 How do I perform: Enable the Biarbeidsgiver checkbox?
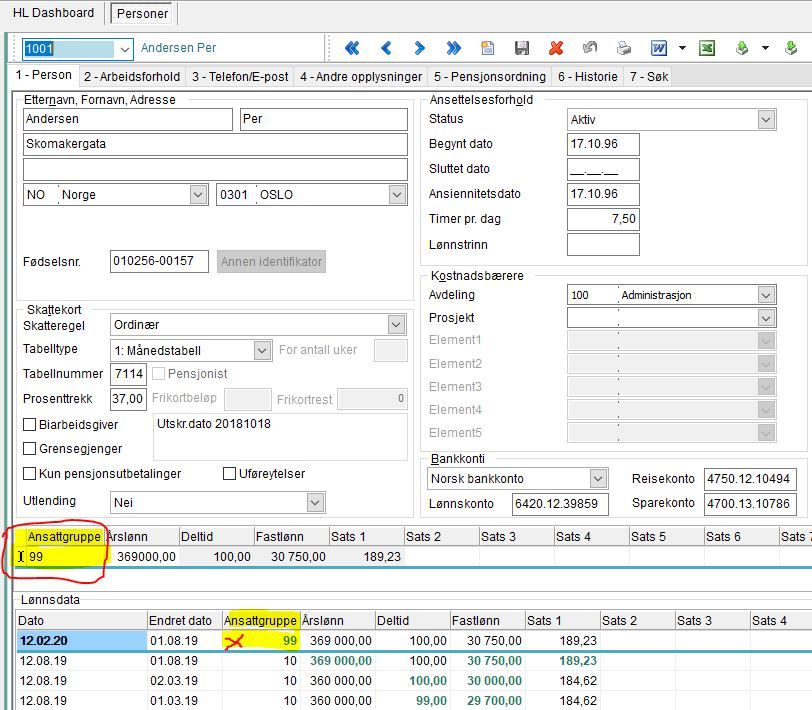[30, 425]
